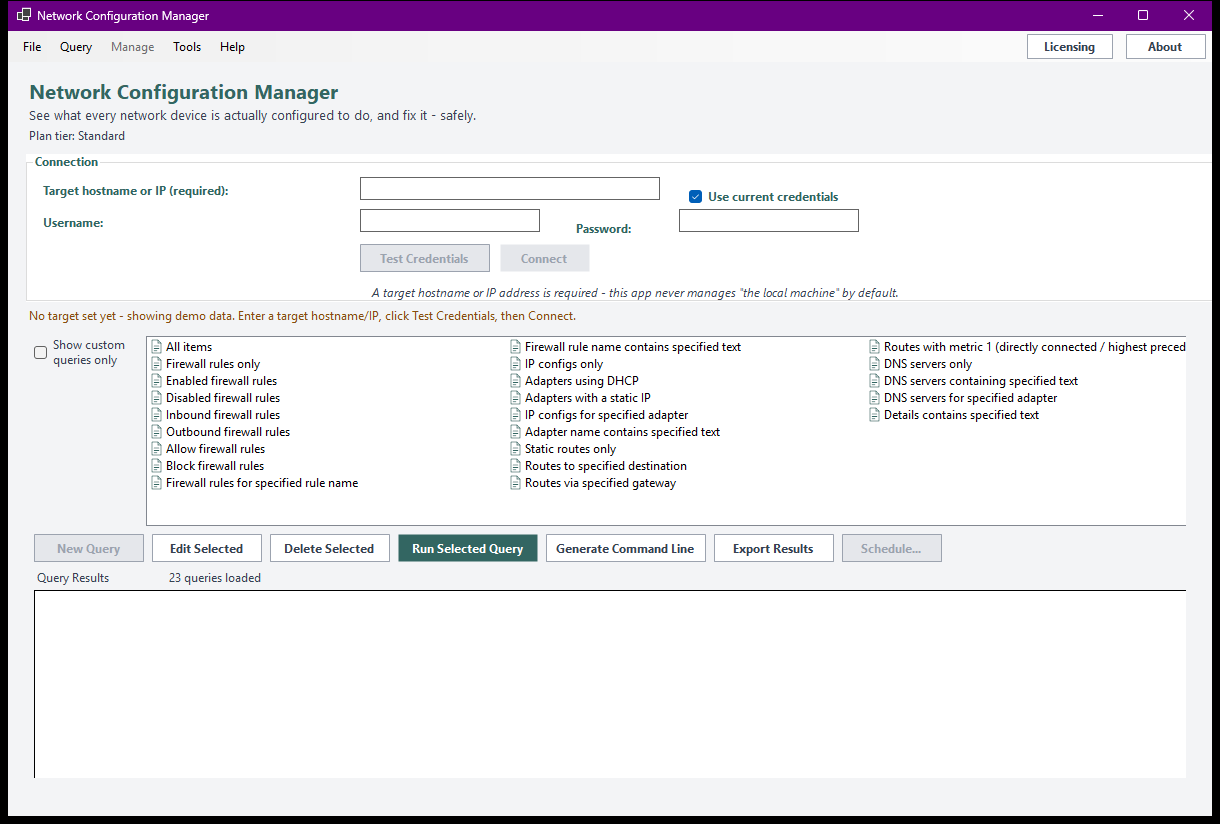Select the DNS servers only query text

(928, 364)
